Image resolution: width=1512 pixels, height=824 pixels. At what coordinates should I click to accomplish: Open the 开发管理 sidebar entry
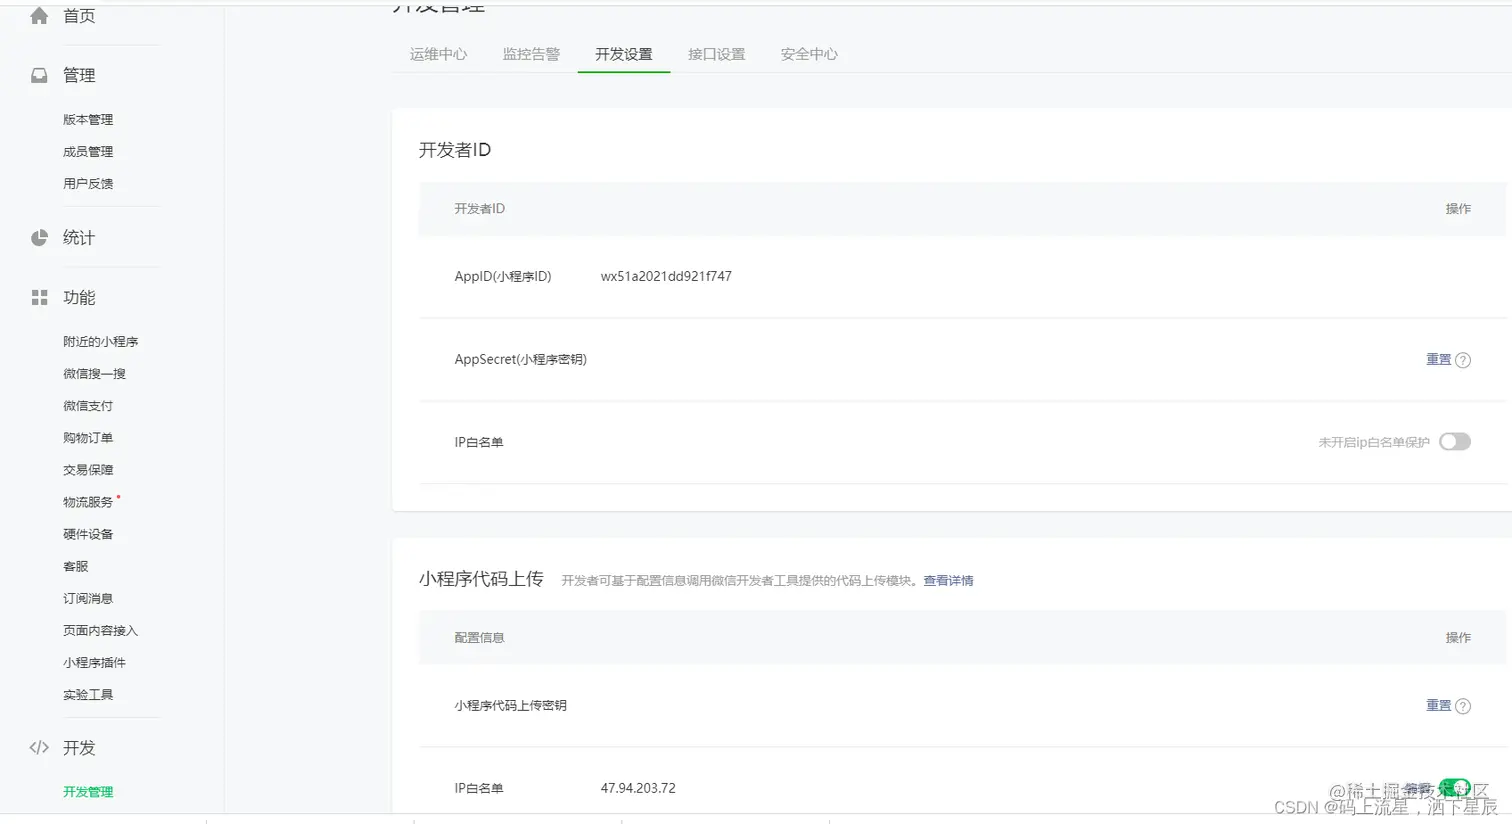click(x=88, y=790)
